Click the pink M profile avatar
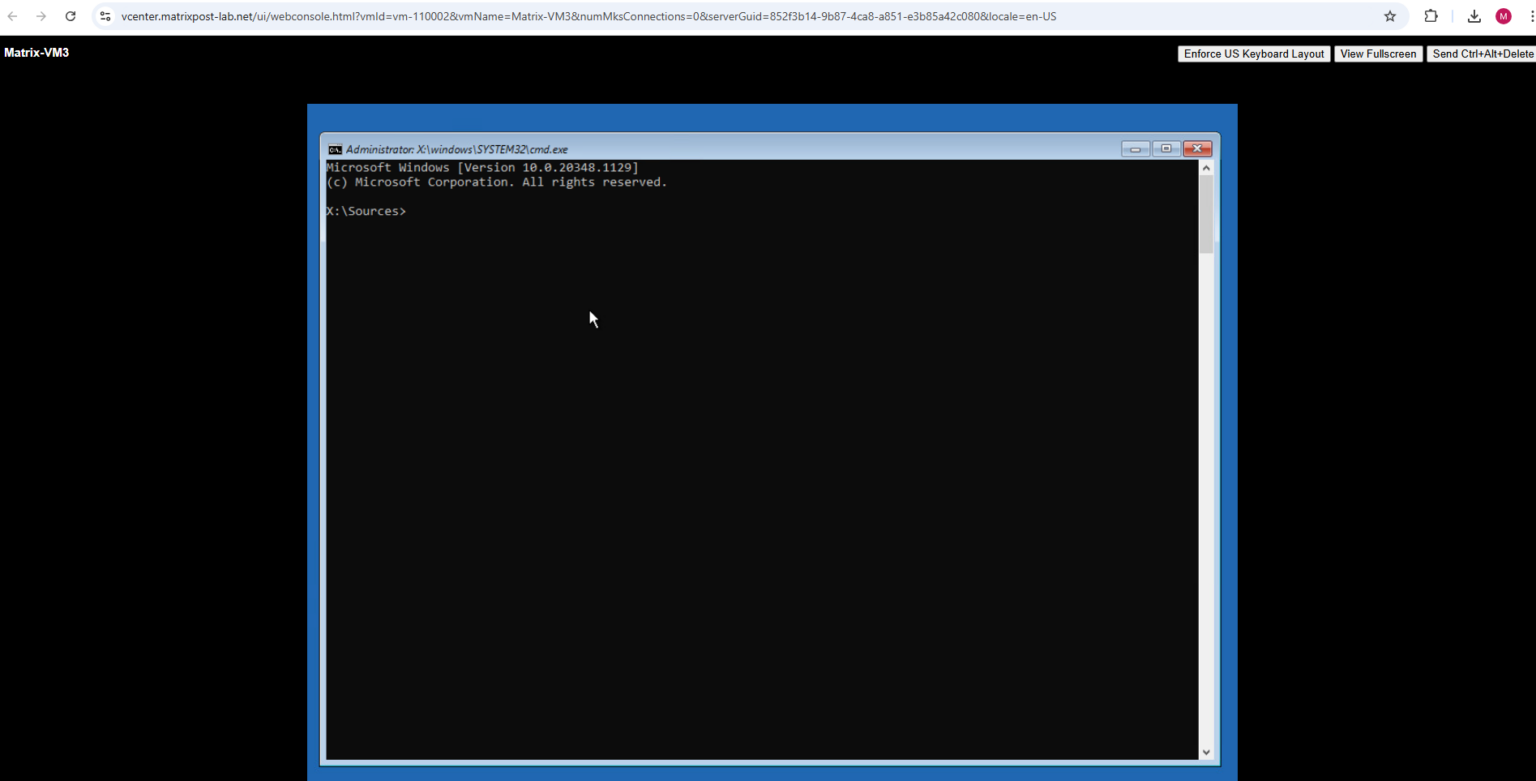1536x781 pixels. [1501, 16]
